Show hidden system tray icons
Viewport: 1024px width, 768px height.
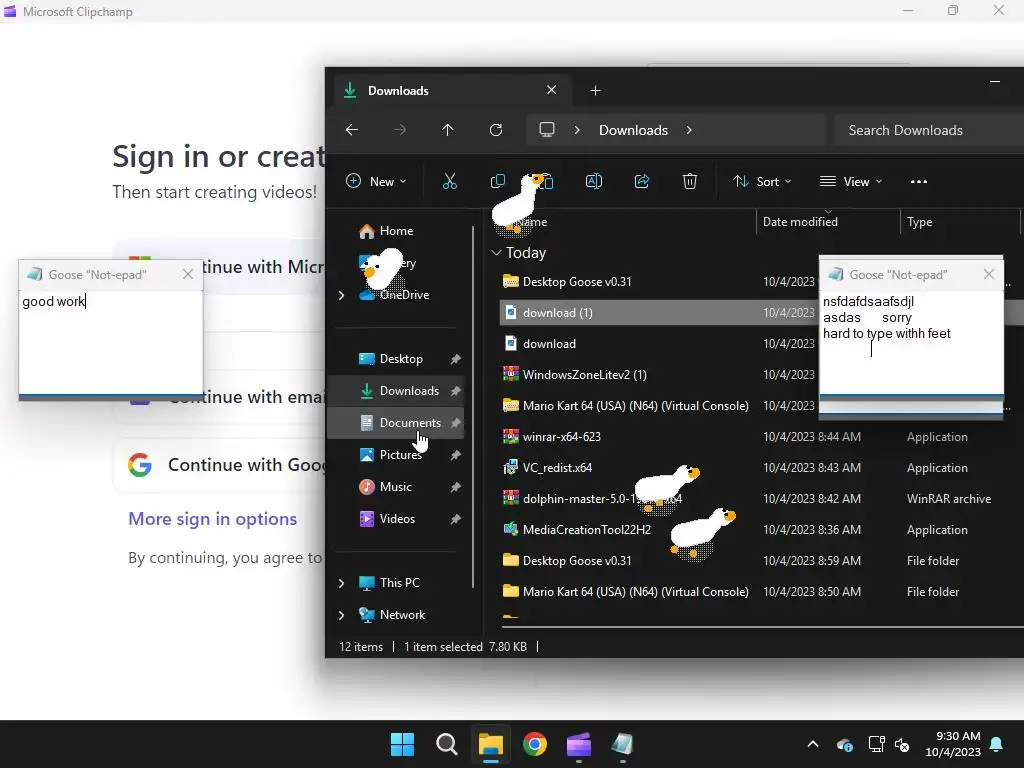coord(813,744)
